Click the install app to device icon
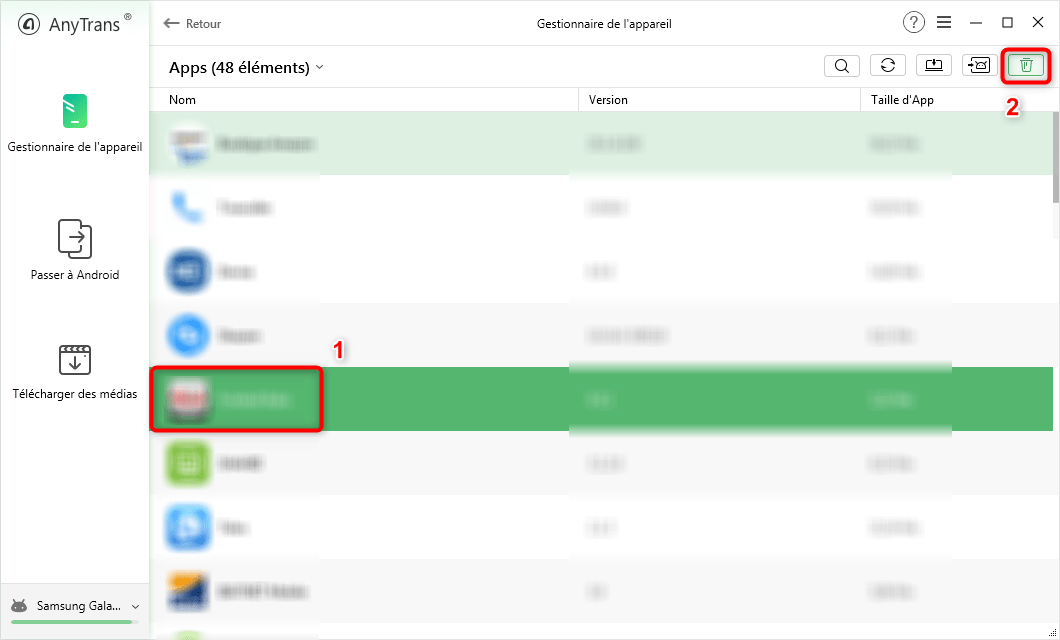This screenshot has height=640, width=1060. pos(980,66)
